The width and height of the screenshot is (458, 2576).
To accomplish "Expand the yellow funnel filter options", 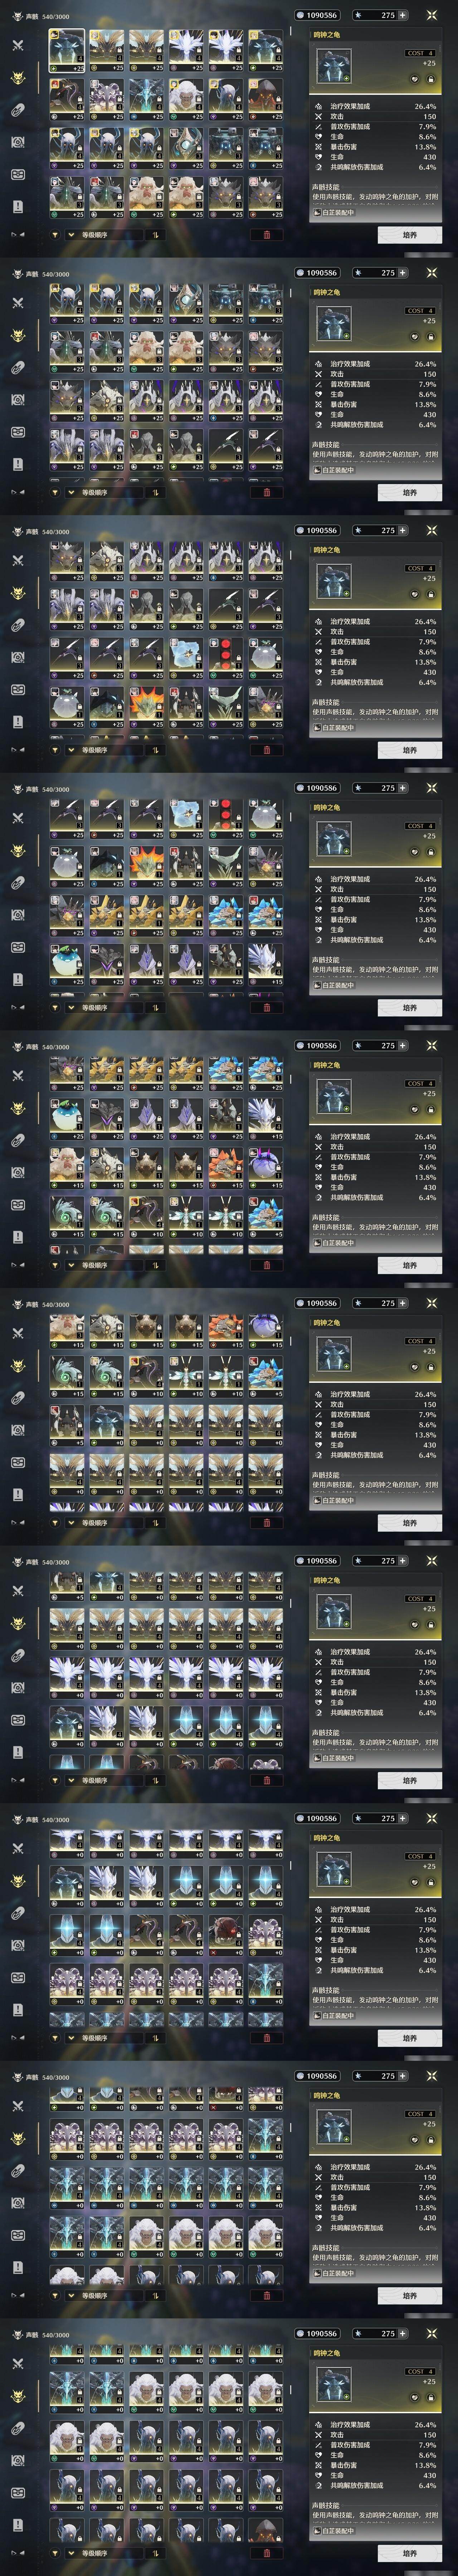I will (x=55, y=235).
